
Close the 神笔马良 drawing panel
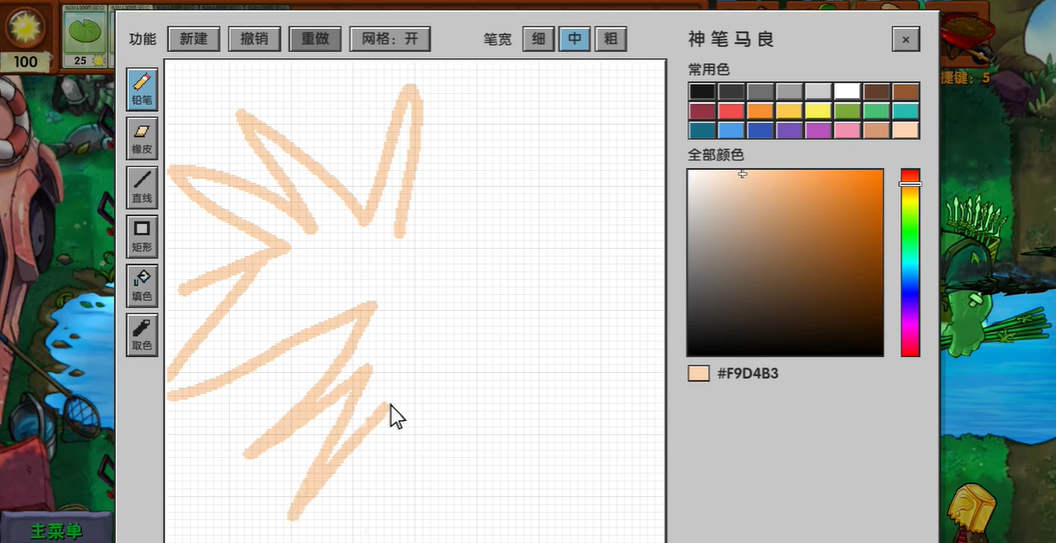[906, 39]
